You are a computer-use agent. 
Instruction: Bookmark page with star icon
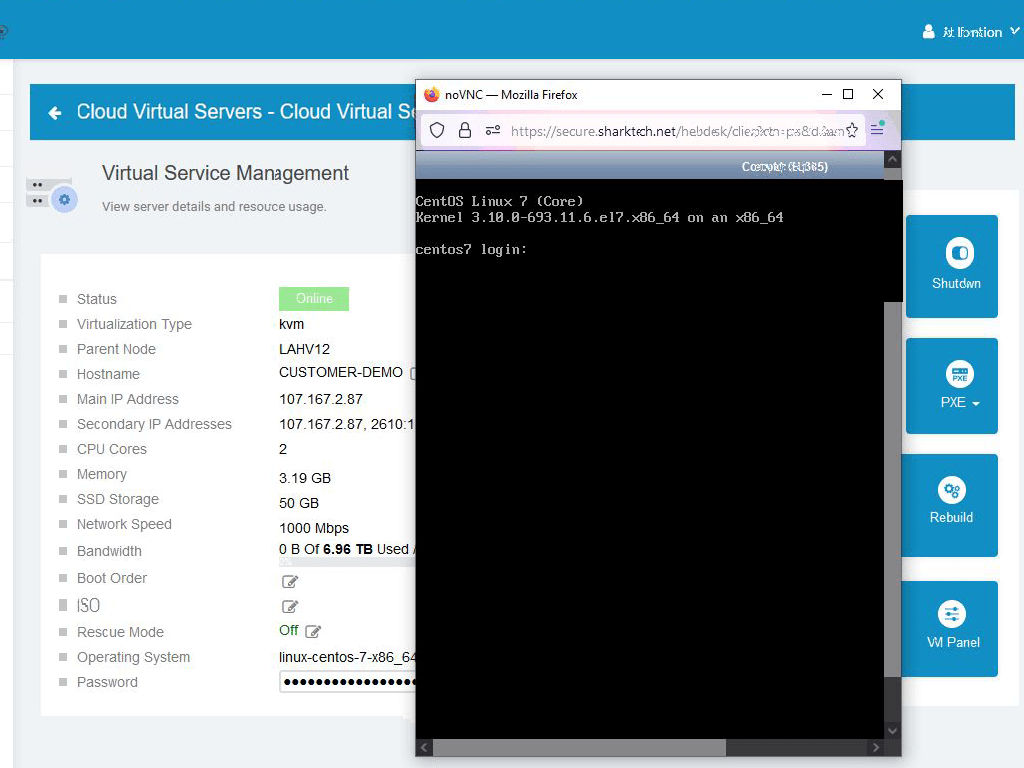point(852,131)
